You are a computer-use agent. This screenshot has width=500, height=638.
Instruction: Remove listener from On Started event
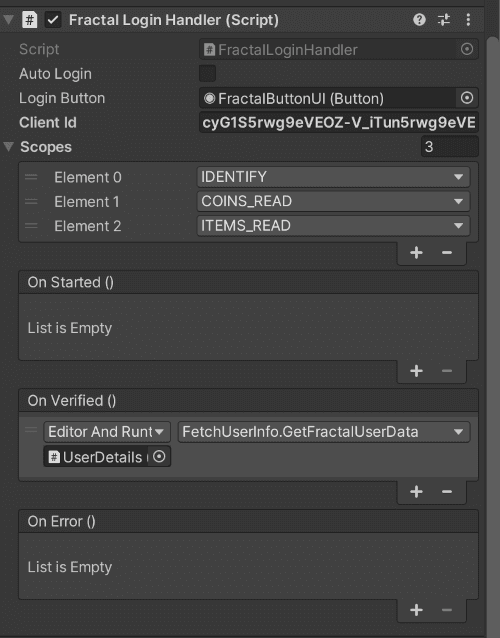(447, 371)
